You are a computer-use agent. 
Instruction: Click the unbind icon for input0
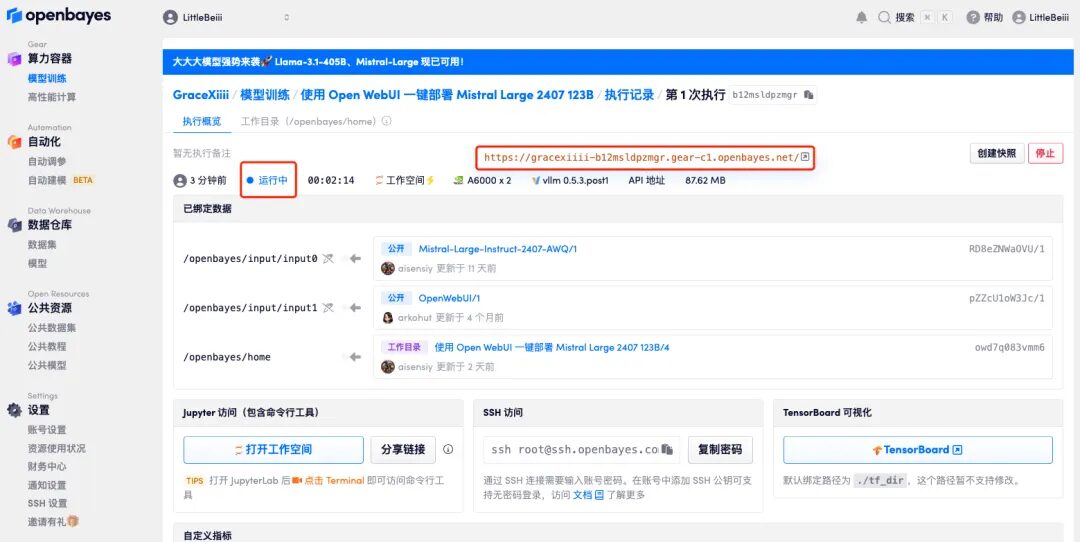pos(328,259)
